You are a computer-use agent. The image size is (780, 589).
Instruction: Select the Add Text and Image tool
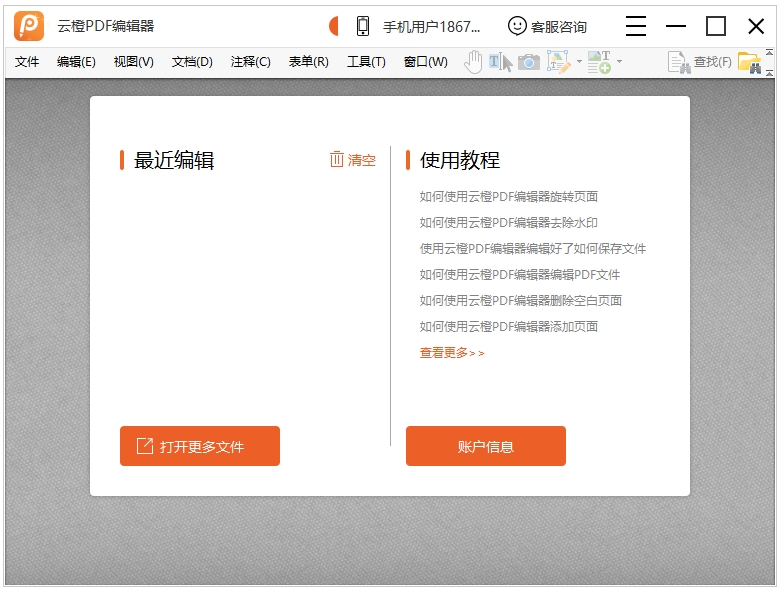point(599,62)
